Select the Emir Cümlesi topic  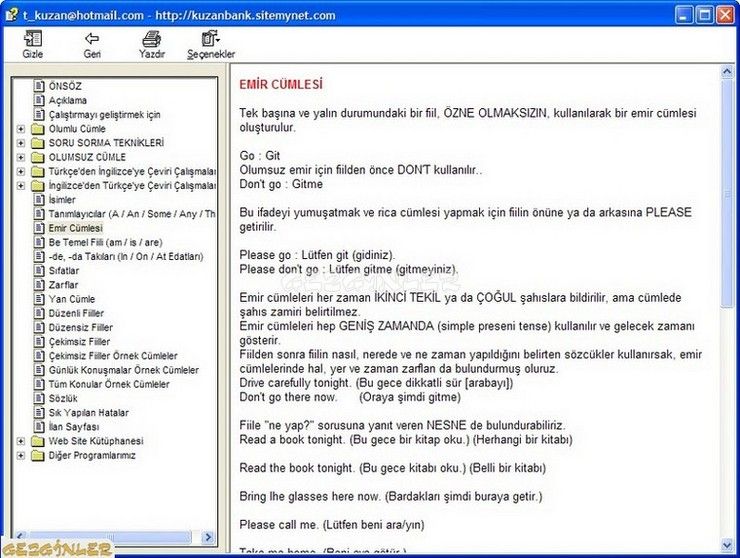[76, 228]
